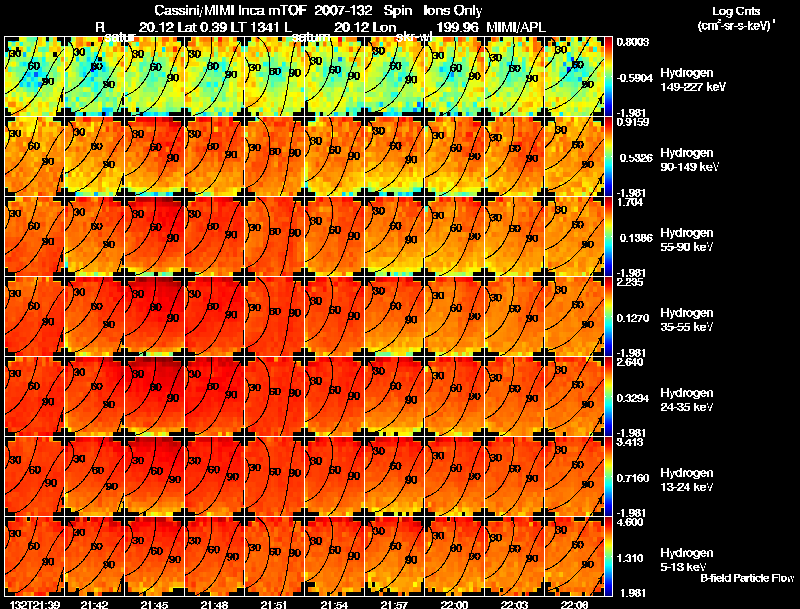The height and width of the screenshot is (609, 800).
Task: Click the 21:42 time axis label
Action: tap(94, 604)
